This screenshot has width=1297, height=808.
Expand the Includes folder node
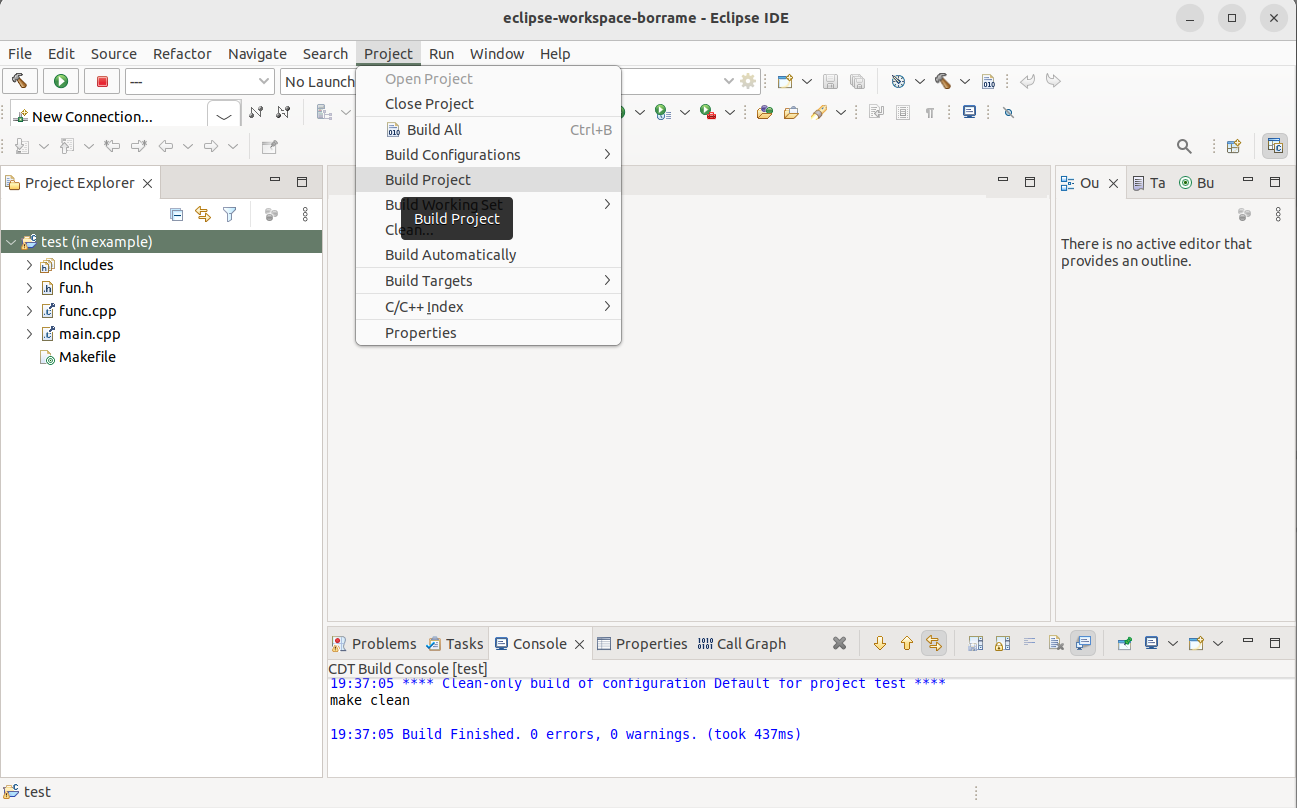click(x=29, y=265)
